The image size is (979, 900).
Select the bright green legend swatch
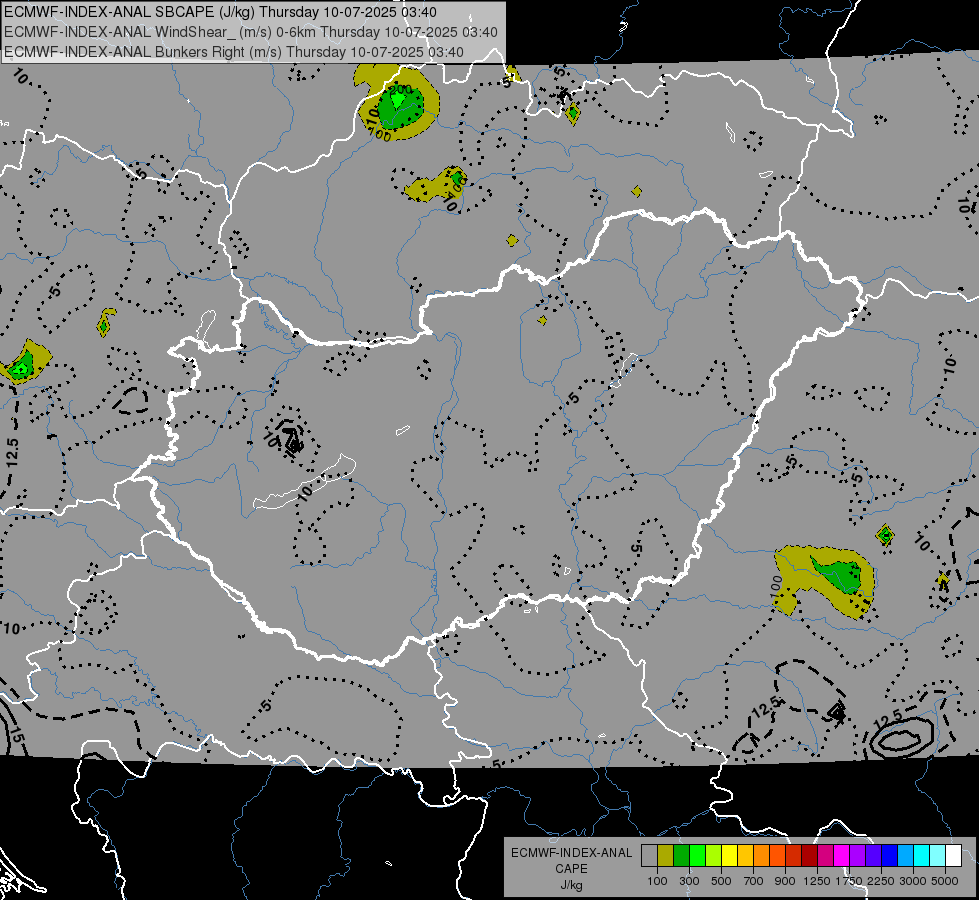(697, 856)
